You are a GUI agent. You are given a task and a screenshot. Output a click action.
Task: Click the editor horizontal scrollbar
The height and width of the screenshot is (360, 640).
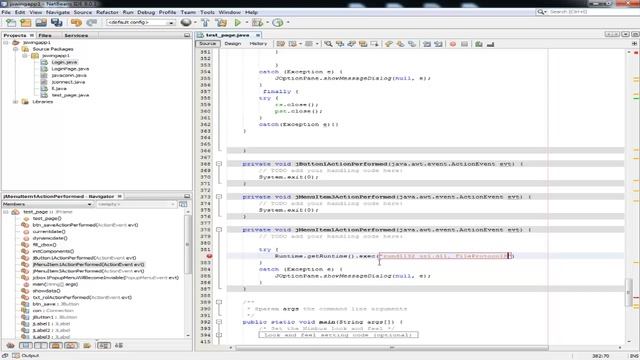pos(392,348)
